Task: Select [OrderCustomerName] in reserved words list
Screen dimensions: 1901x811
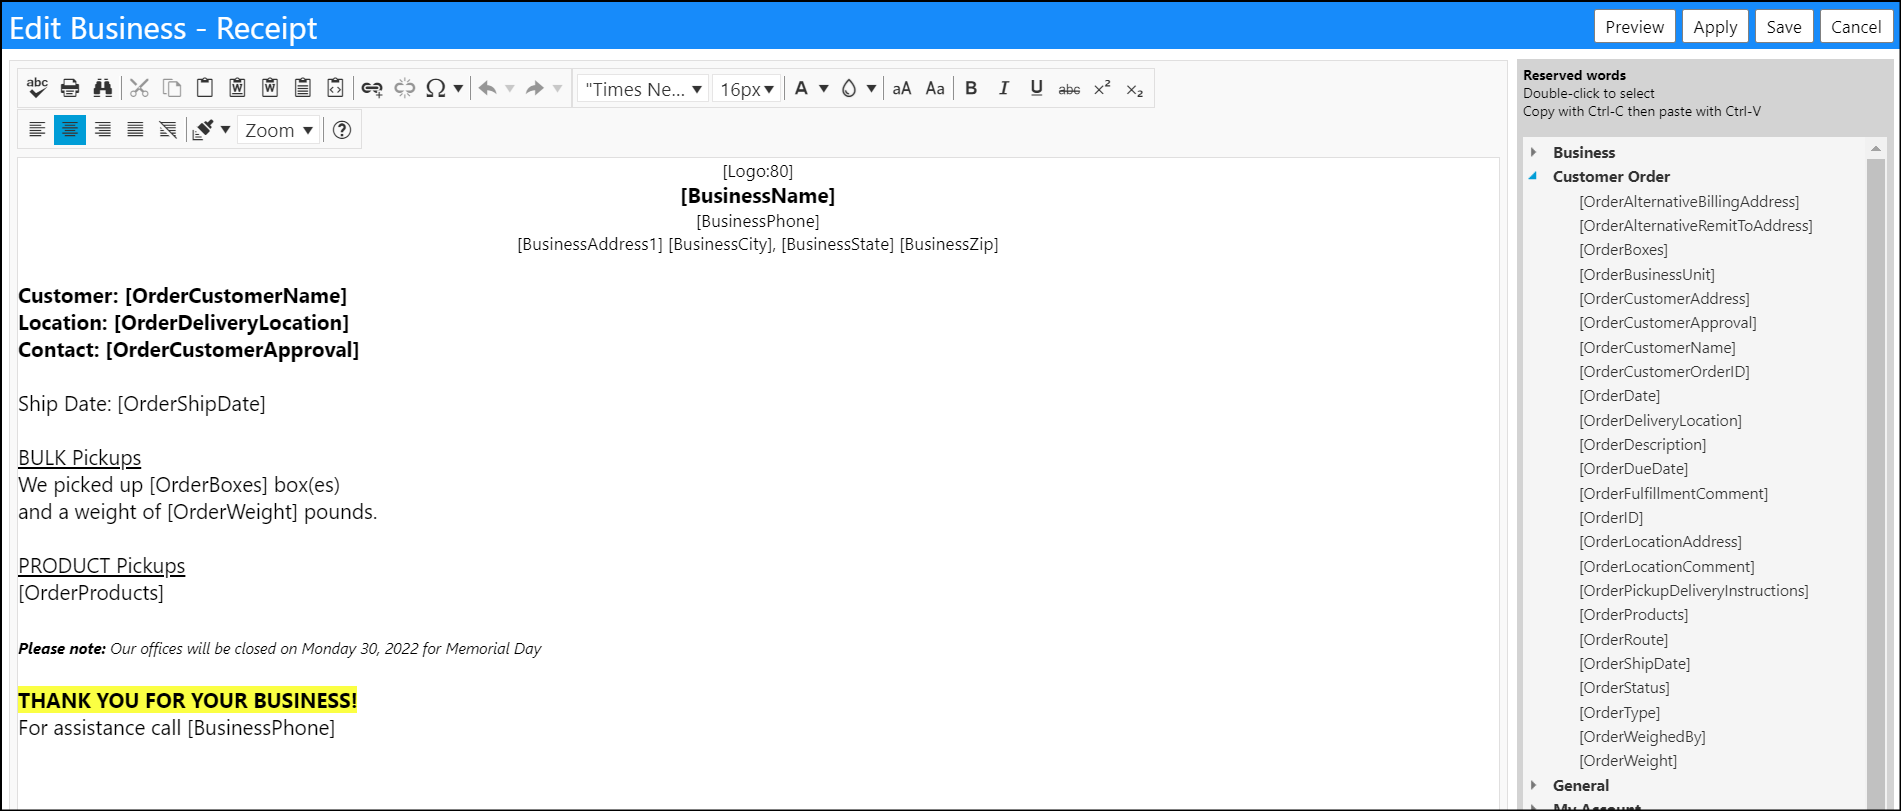Action: 1657,347
